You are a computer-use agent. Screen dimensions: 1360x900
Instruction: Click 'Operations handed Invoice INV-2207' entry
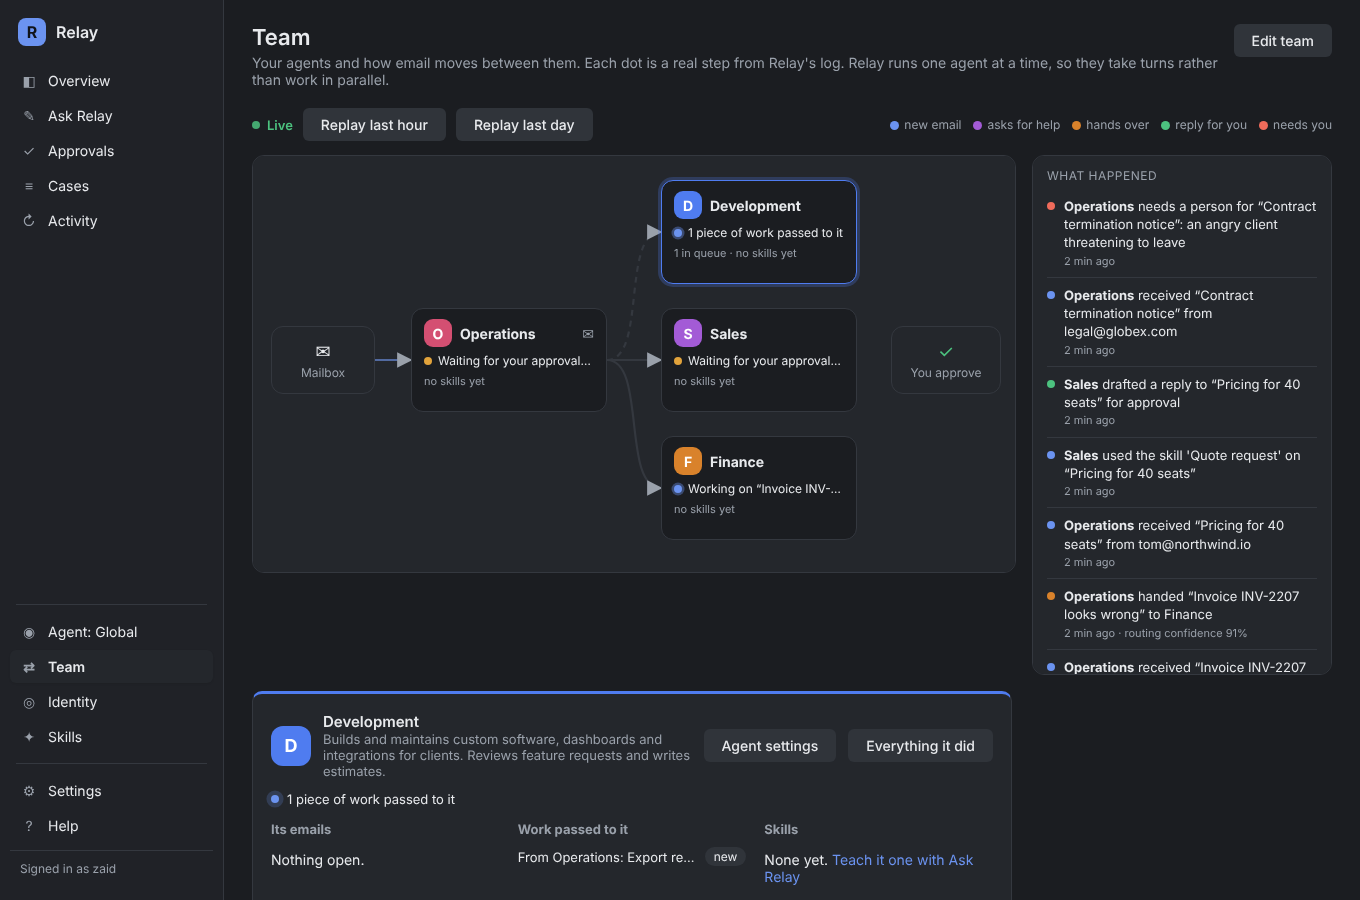tap(1182, 614)
